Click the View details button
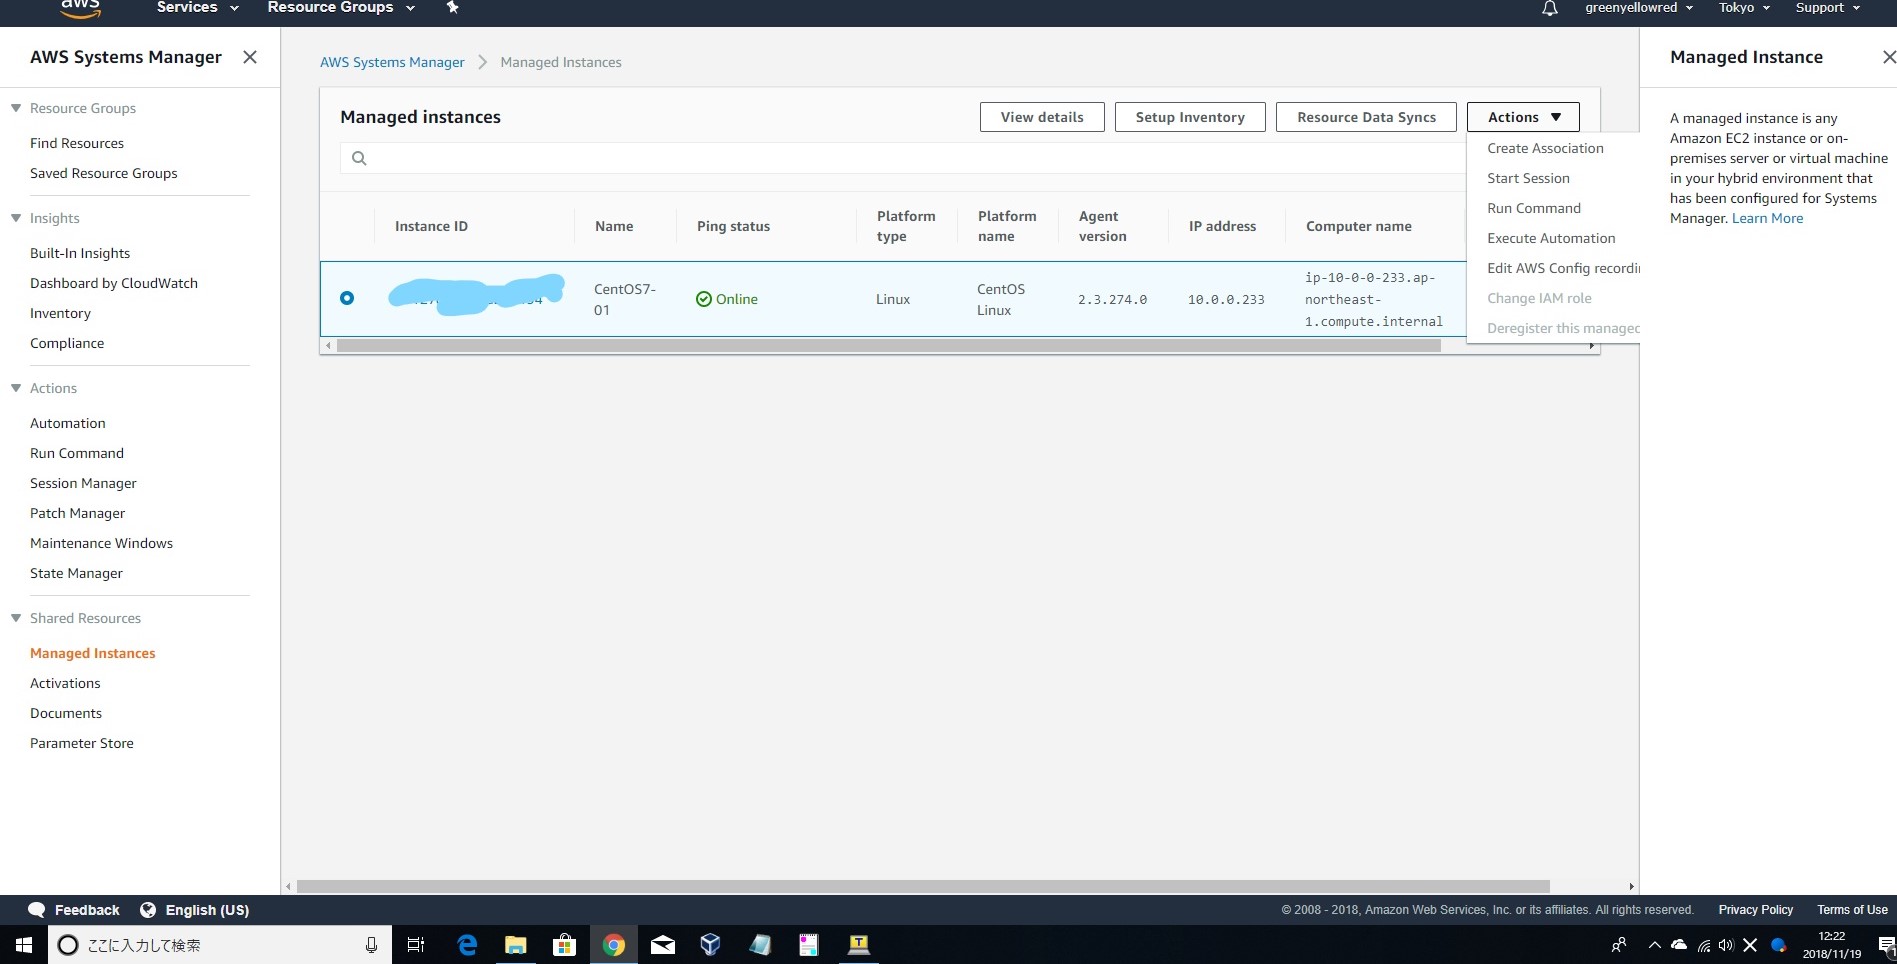This screenshot has width=1897, height=964. [1041, 116]
